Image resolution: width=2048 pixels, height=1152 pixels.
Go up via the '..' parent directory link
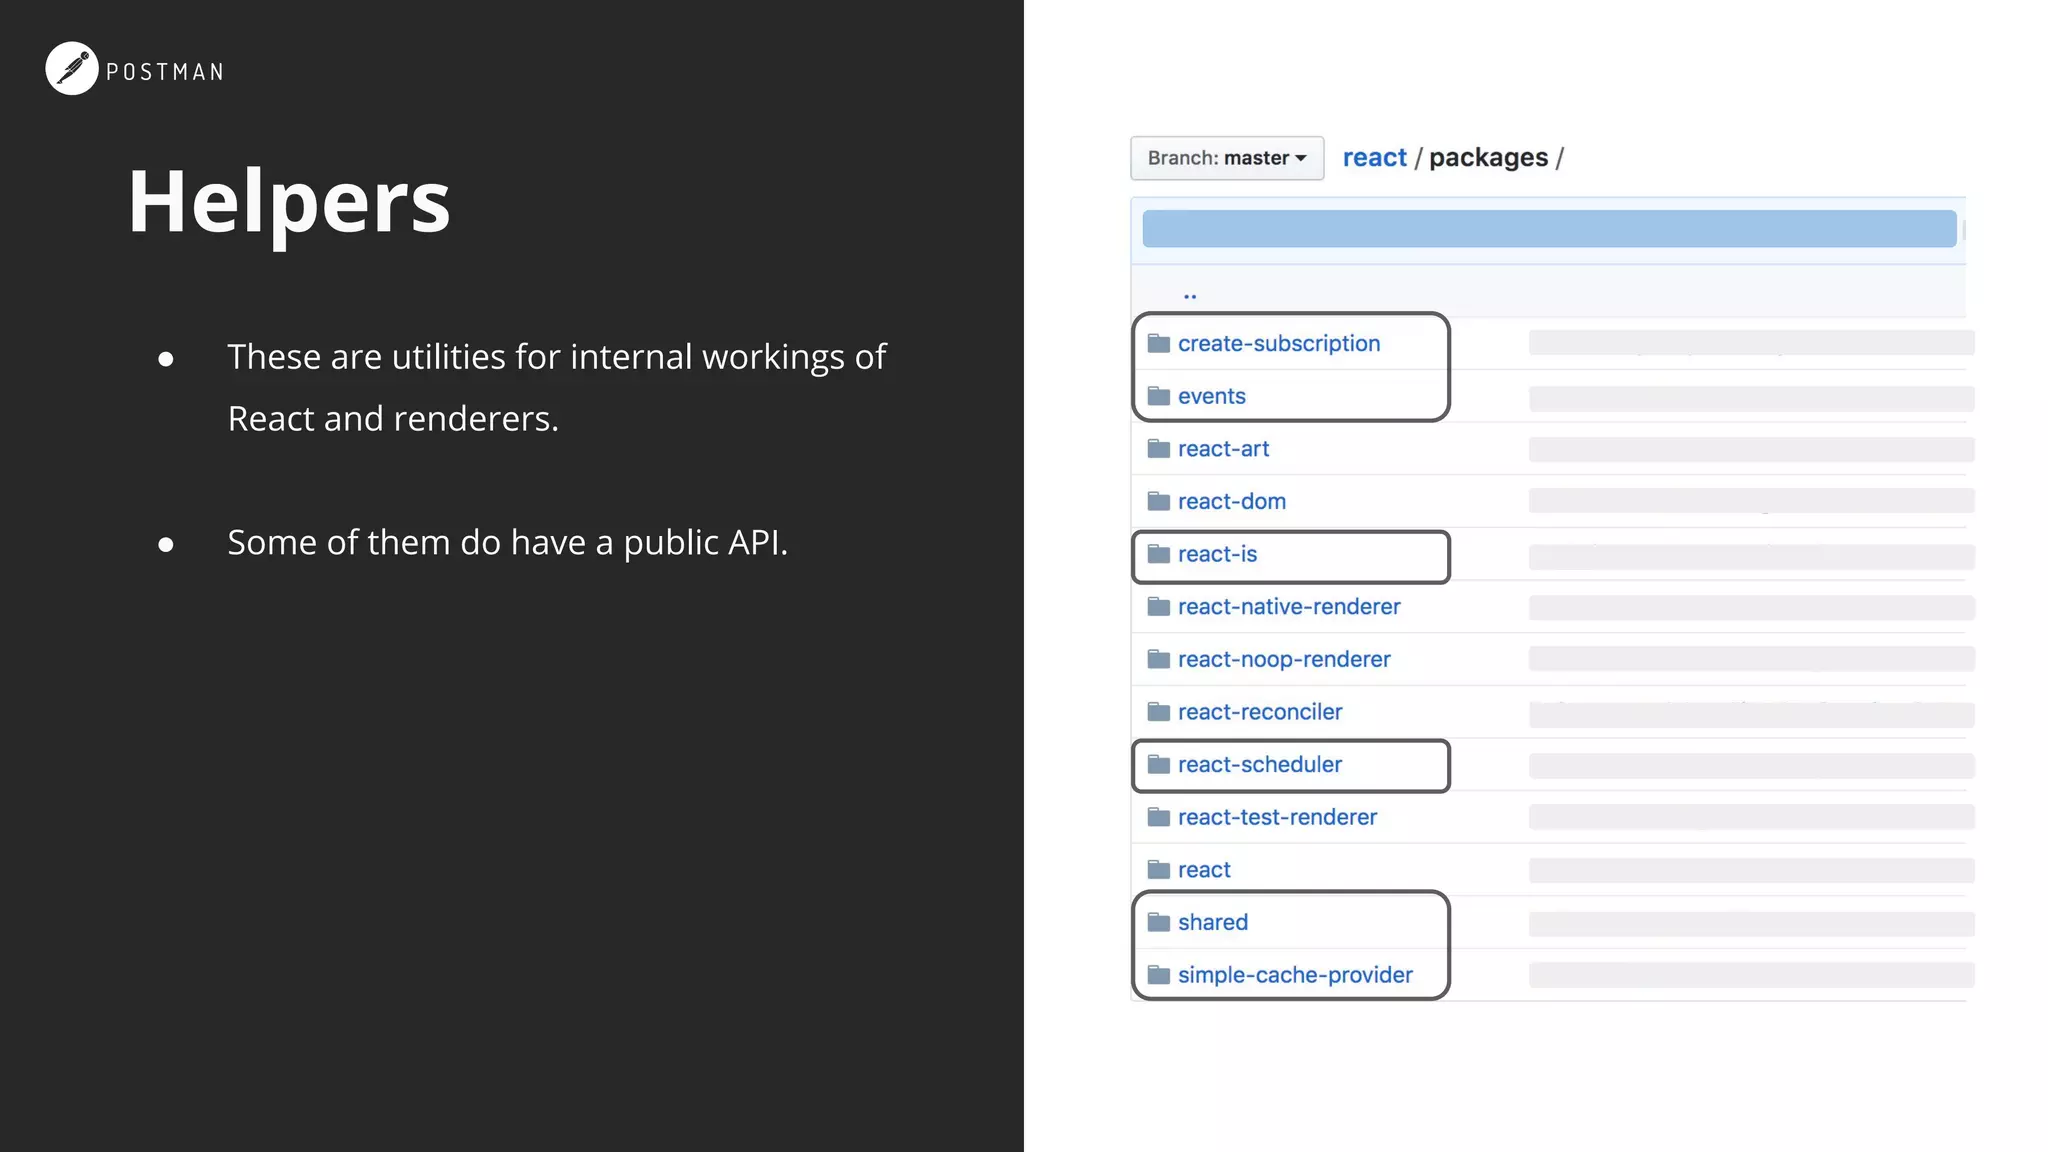click(1190, 295)
